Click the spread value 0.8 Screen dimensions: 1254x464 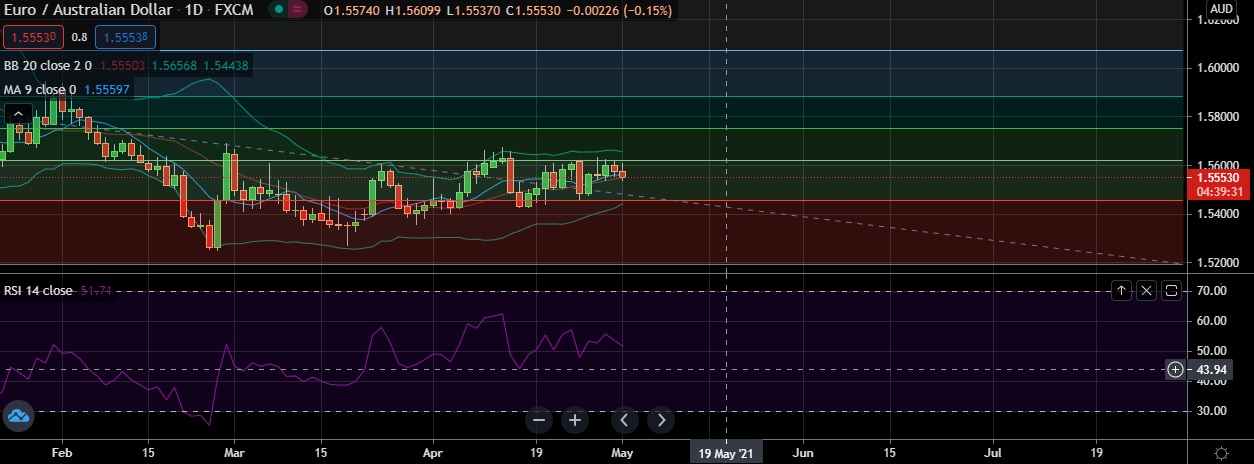(80, 37)
